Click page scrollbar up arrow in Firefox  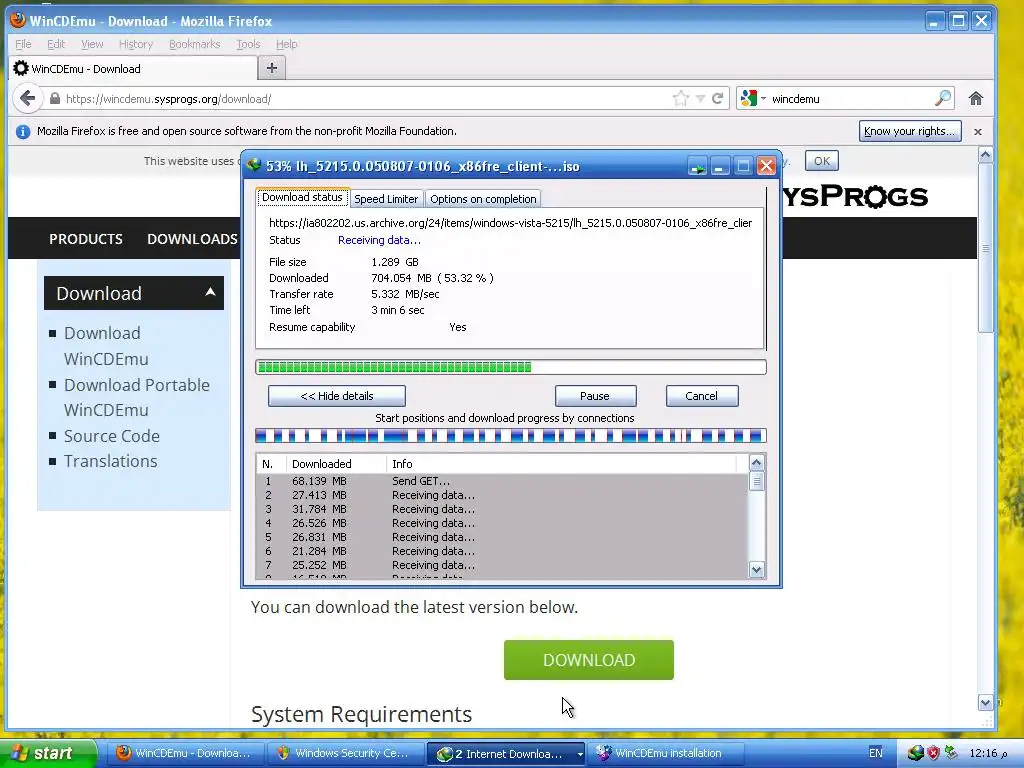pos(985,155)
